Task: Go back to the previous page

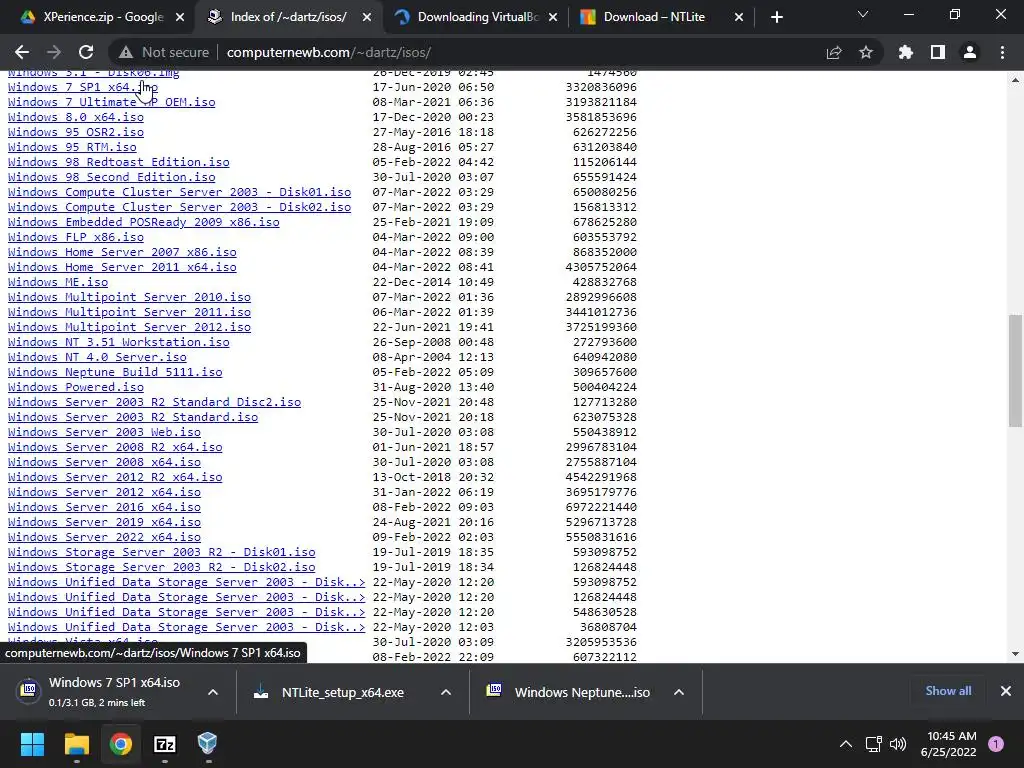Action: 22,52
